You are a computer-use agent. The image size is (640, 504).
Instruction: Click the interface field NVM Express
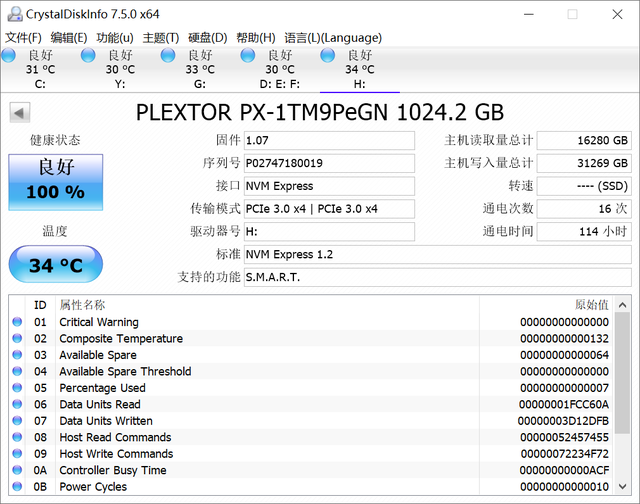(329, 186)
